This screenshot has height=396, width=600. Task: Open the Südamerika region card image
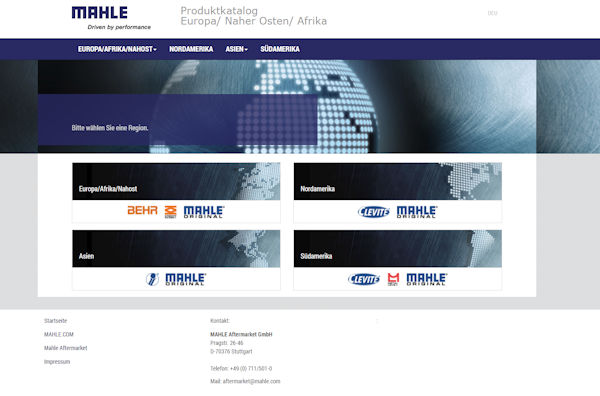point(398,249)
